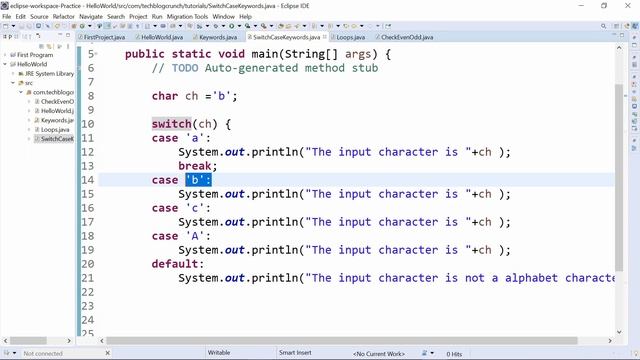Click the Pin Editor toolbar icon
This screenshot has height=360, width=640.
[388, 26]
